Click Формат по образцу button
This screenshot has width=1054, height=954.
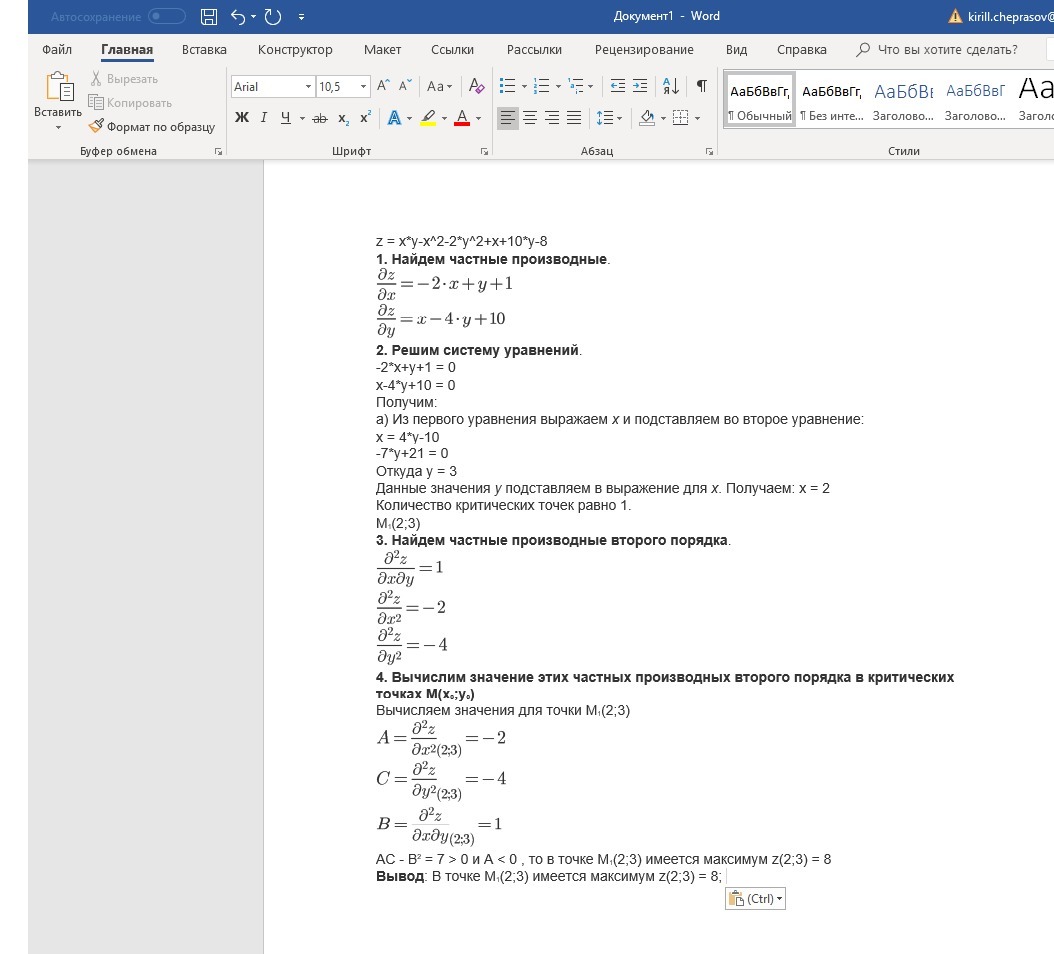click(x=153, y=126)
